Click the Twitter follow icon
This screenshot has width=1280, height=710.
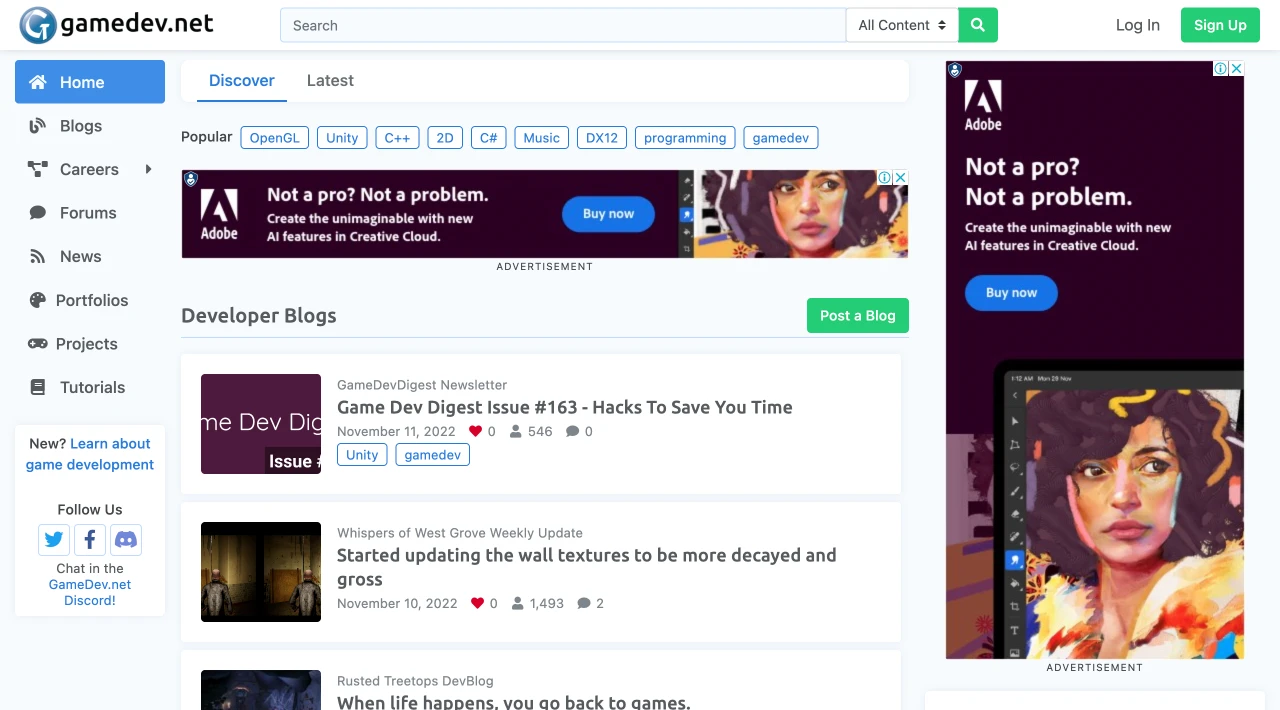[x=53, y=539]
